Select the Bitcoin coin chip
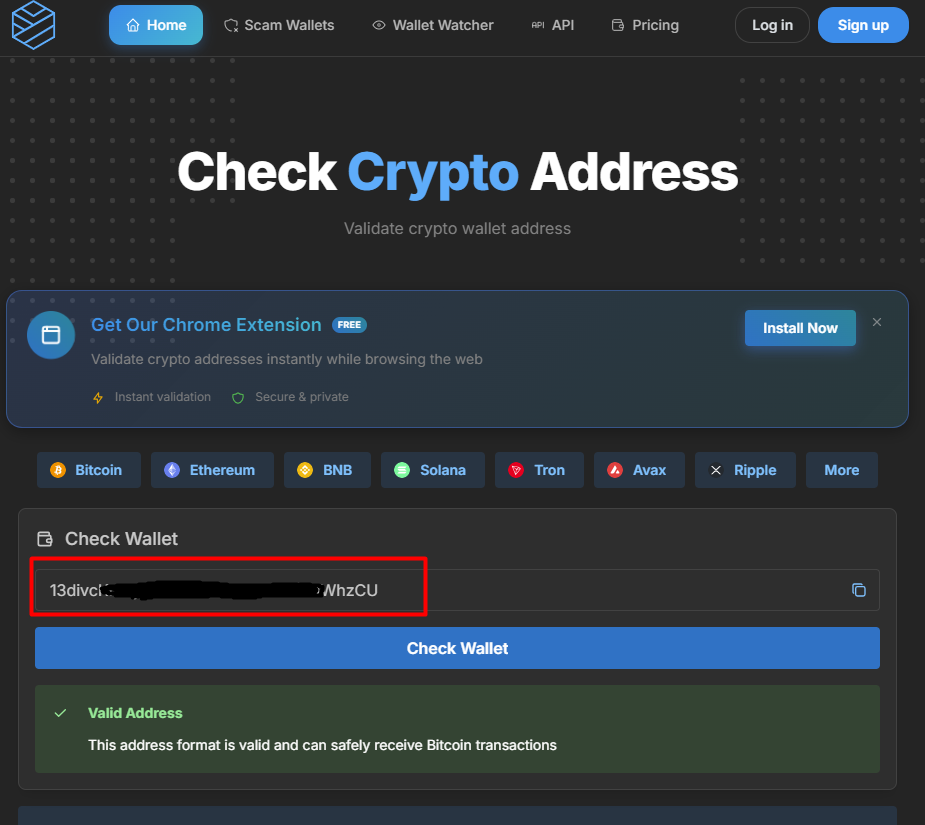Viewport: 925px width, 825px height. pyautogui.click(x=88, y=470)
